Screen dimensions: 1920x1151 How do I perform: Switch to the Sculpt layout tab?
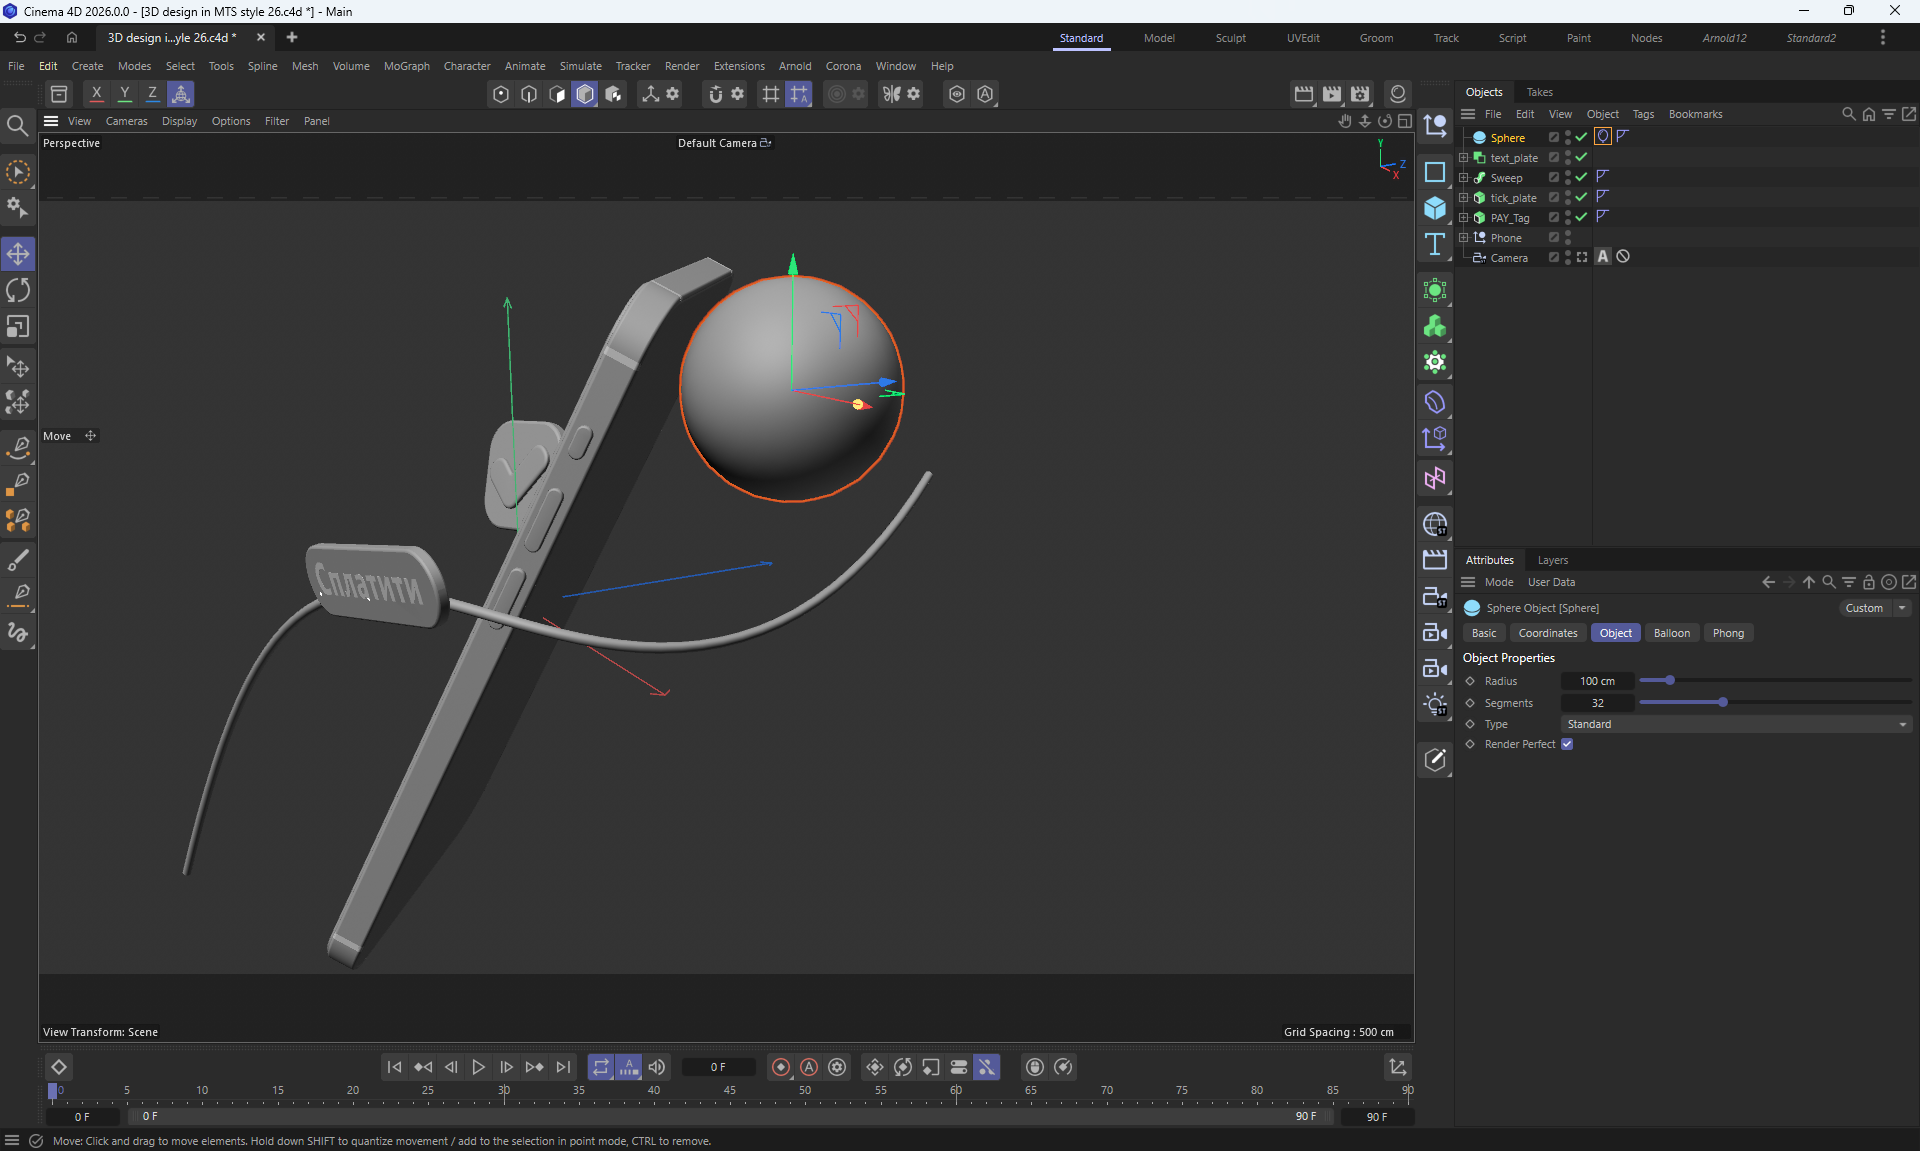click(1230, 38)
